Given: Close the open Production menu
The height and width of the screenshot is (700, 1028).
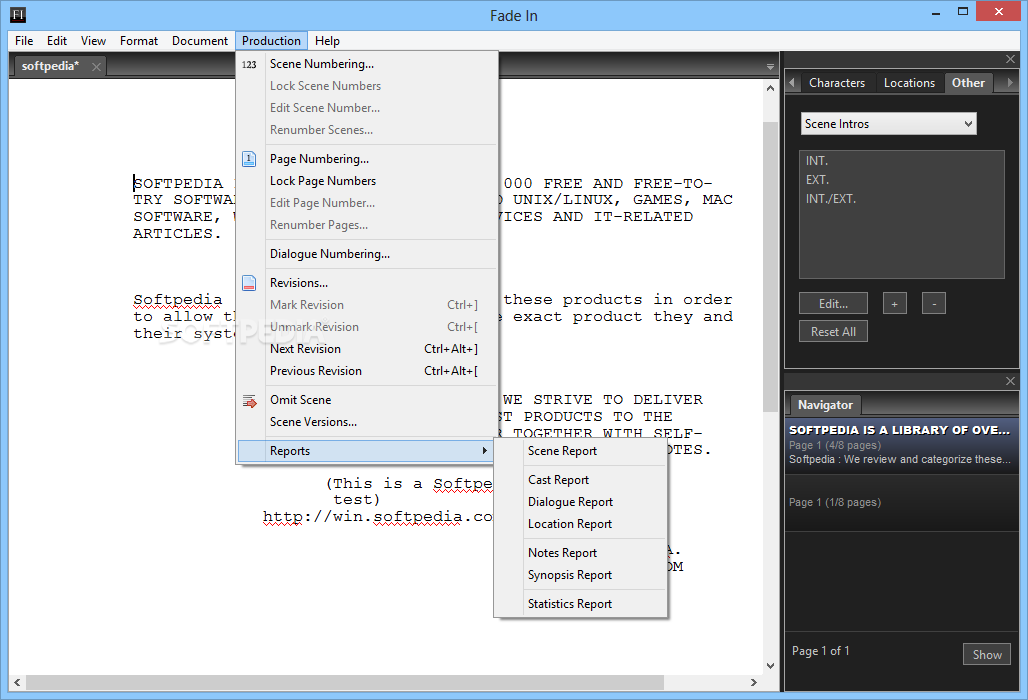Looking at the screenshot, I should pyautogui.click(x=271, y=41).
